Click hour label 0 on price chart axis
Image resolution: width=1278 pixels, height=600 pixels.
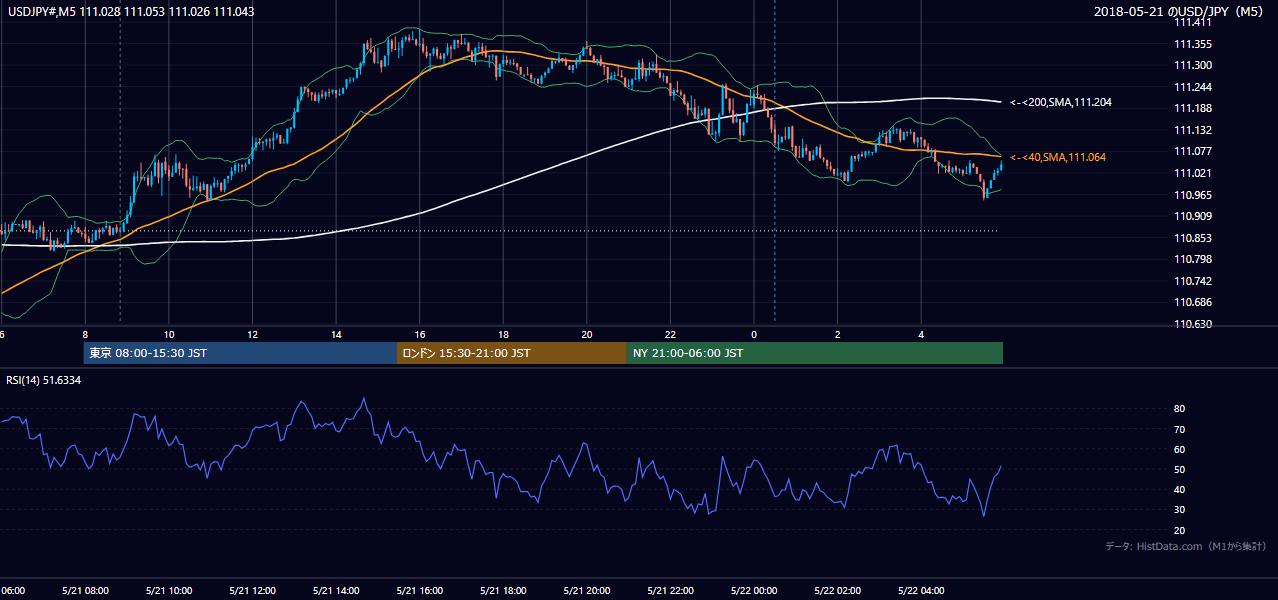754,334
